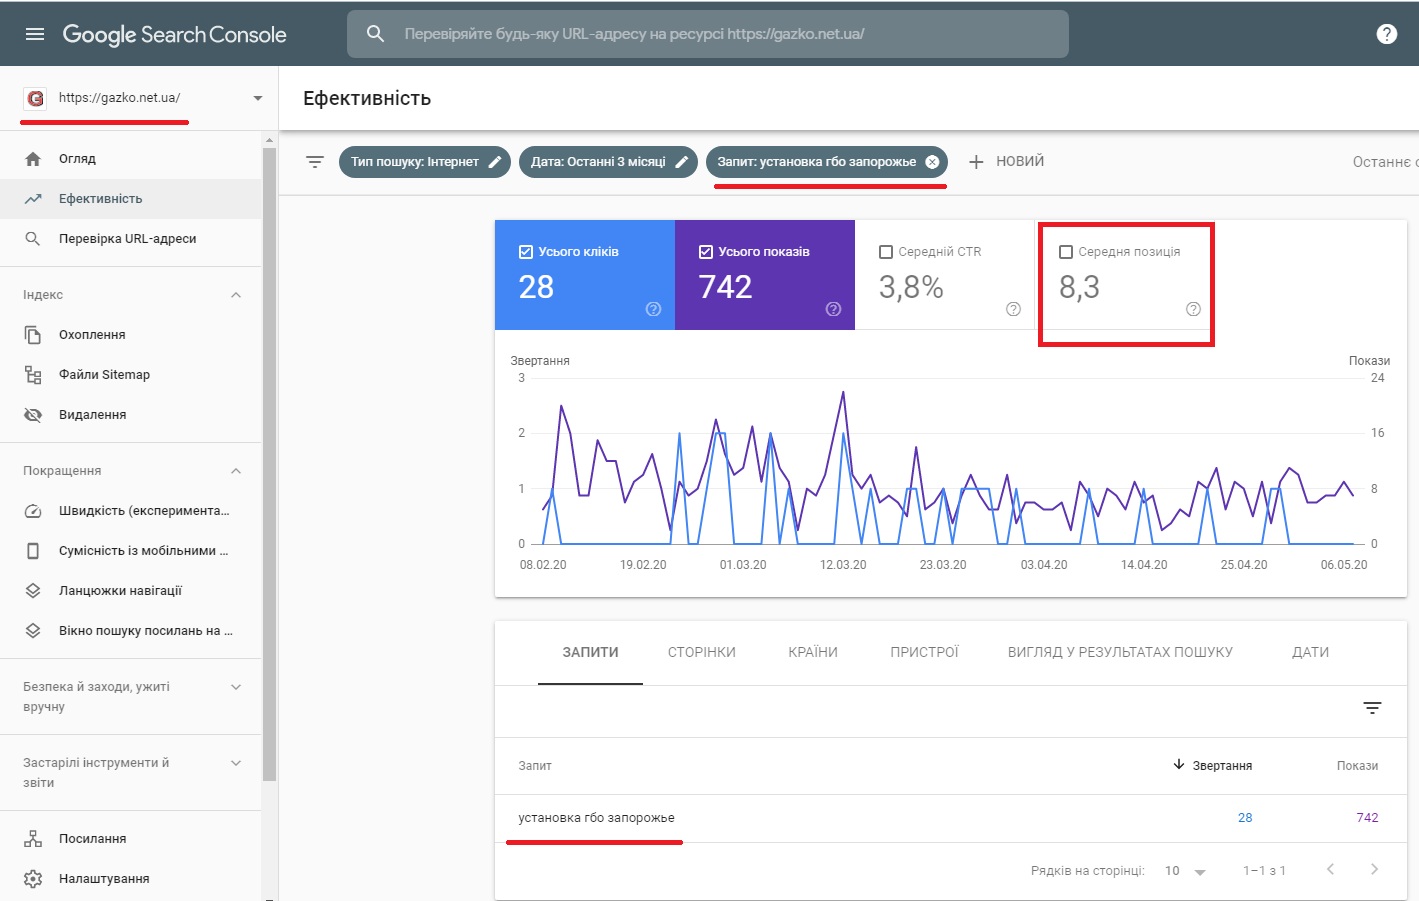This screenshot has height=901, width=1419.
Task: Open Налаштування in sidebar
Action: (x=131, y=879)
